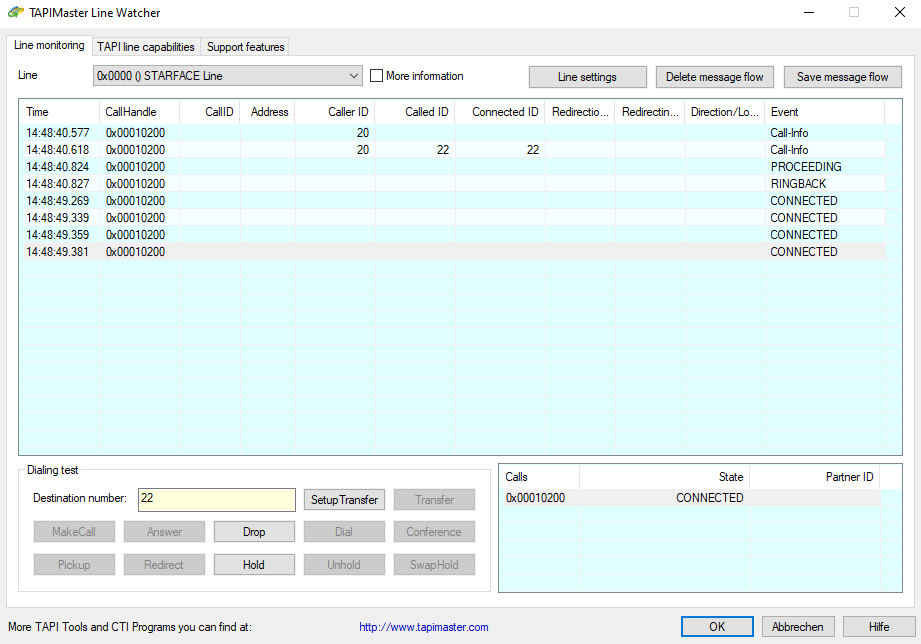Put the call on Hold

coord(254,565)
